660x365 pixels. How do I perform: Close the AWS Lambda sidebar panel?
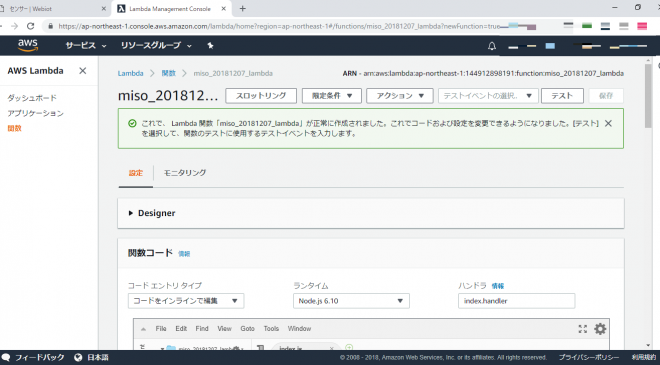pyautogui.click(x=83, y=71)
